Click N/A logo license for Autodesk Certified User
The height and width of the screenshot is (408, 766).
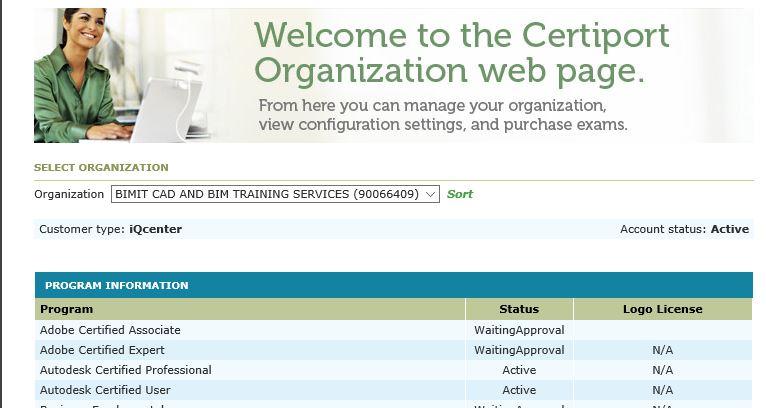coord(663,390)
